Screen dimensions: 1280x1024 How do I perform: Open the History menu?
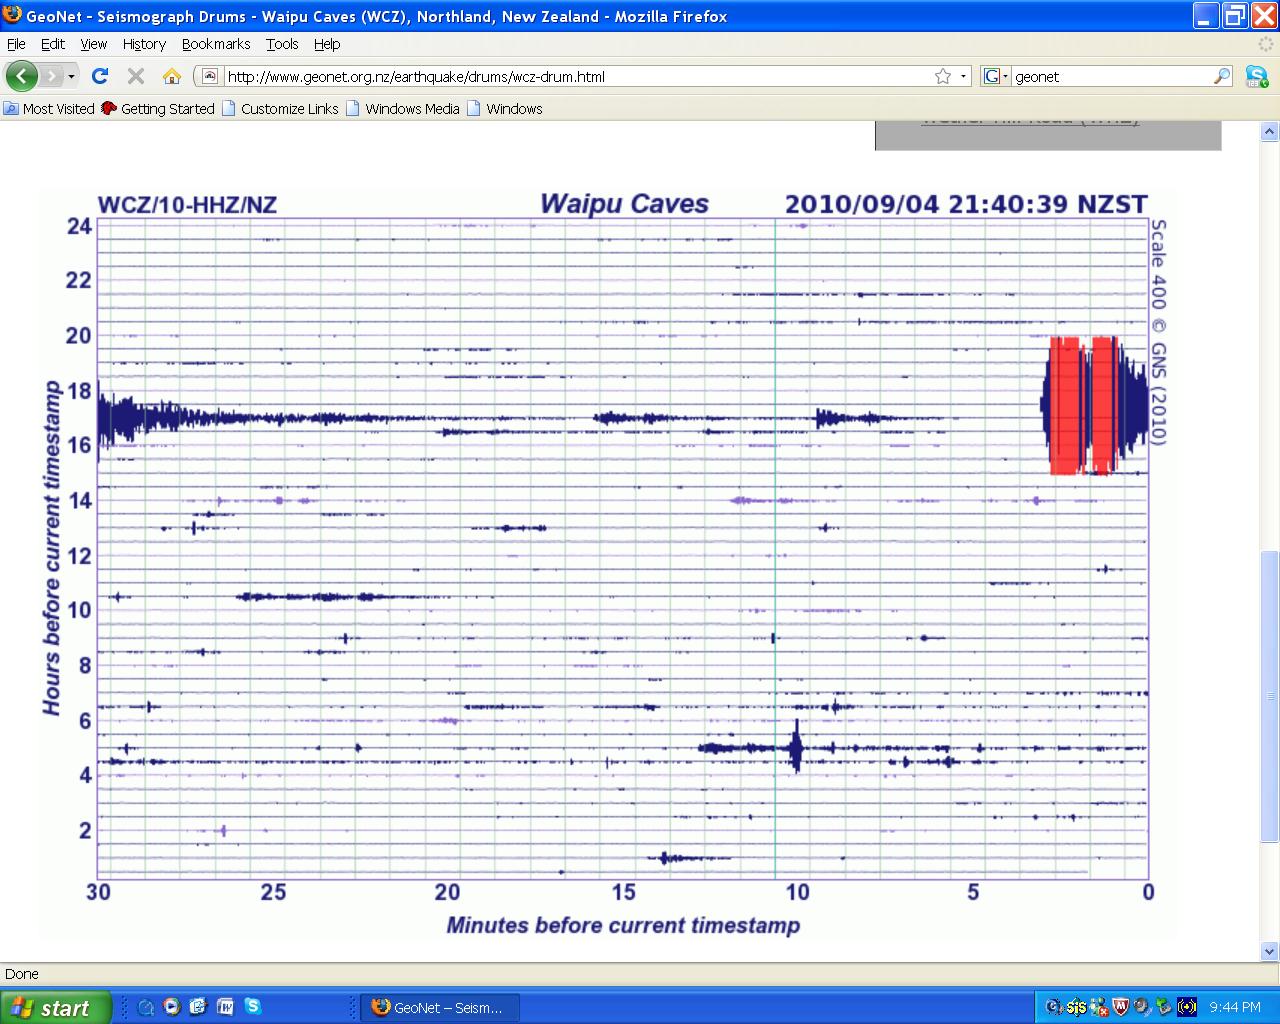coord(144,44)
